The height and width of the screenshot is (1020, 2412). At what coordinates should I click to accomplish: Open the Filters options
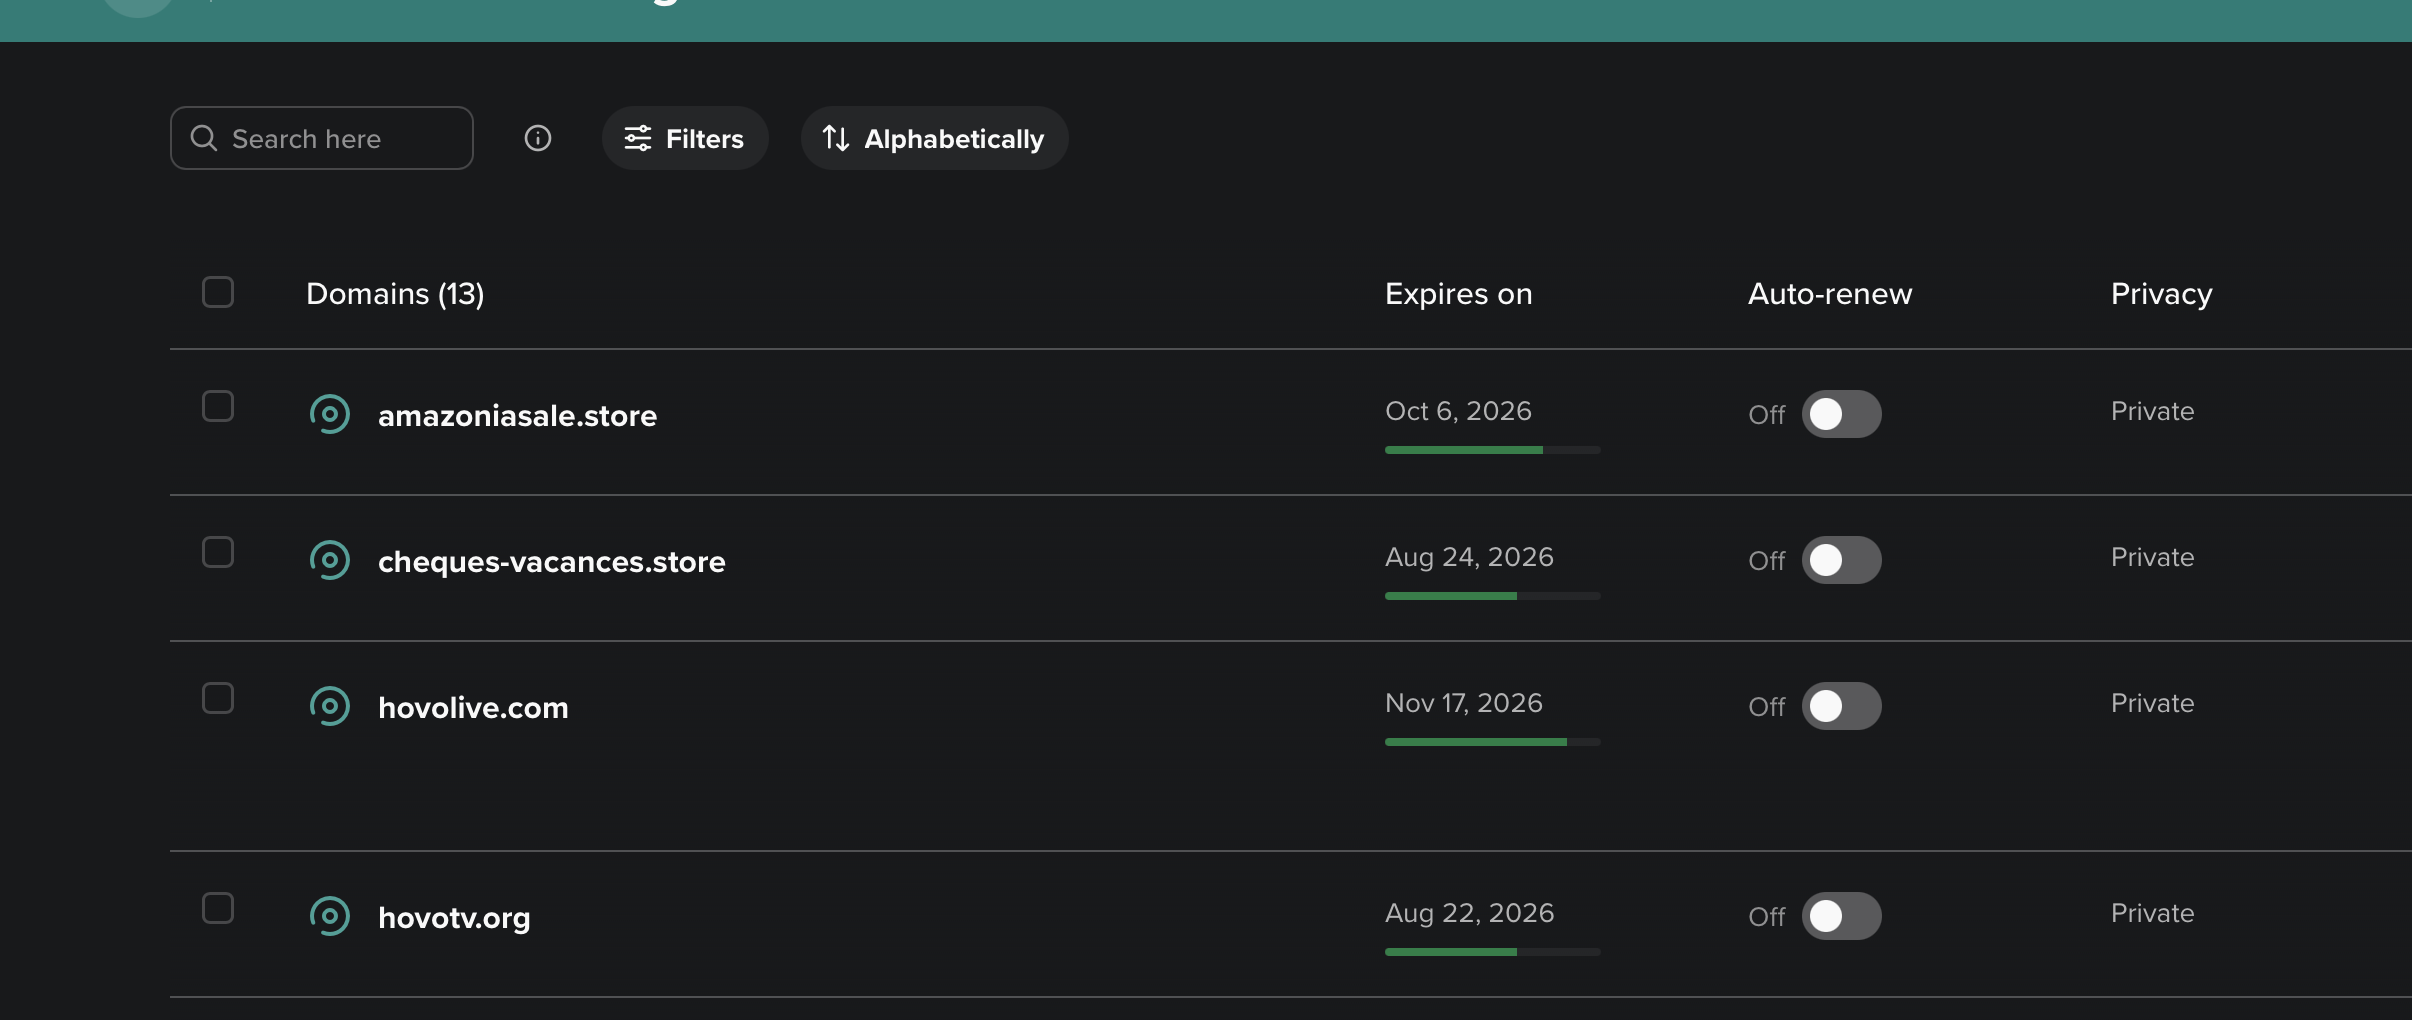(685, 138)
